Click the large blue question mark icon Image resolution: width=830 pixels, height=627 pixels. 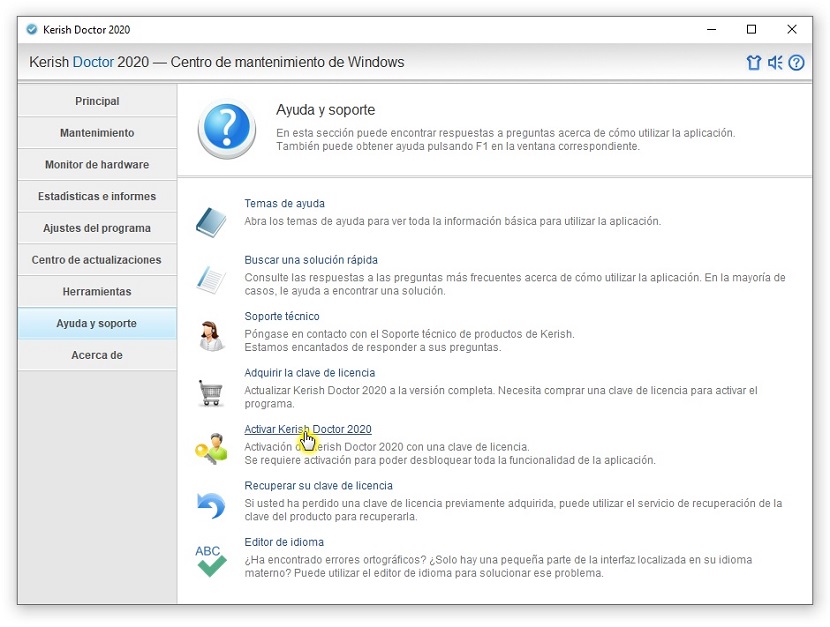(x=227, y=129)
